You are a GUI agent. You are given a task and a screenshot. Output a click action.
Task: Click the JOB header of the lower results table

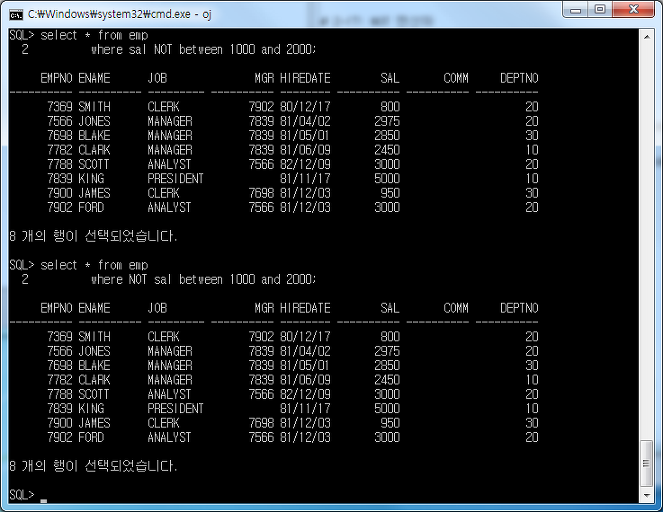[157, 308]
